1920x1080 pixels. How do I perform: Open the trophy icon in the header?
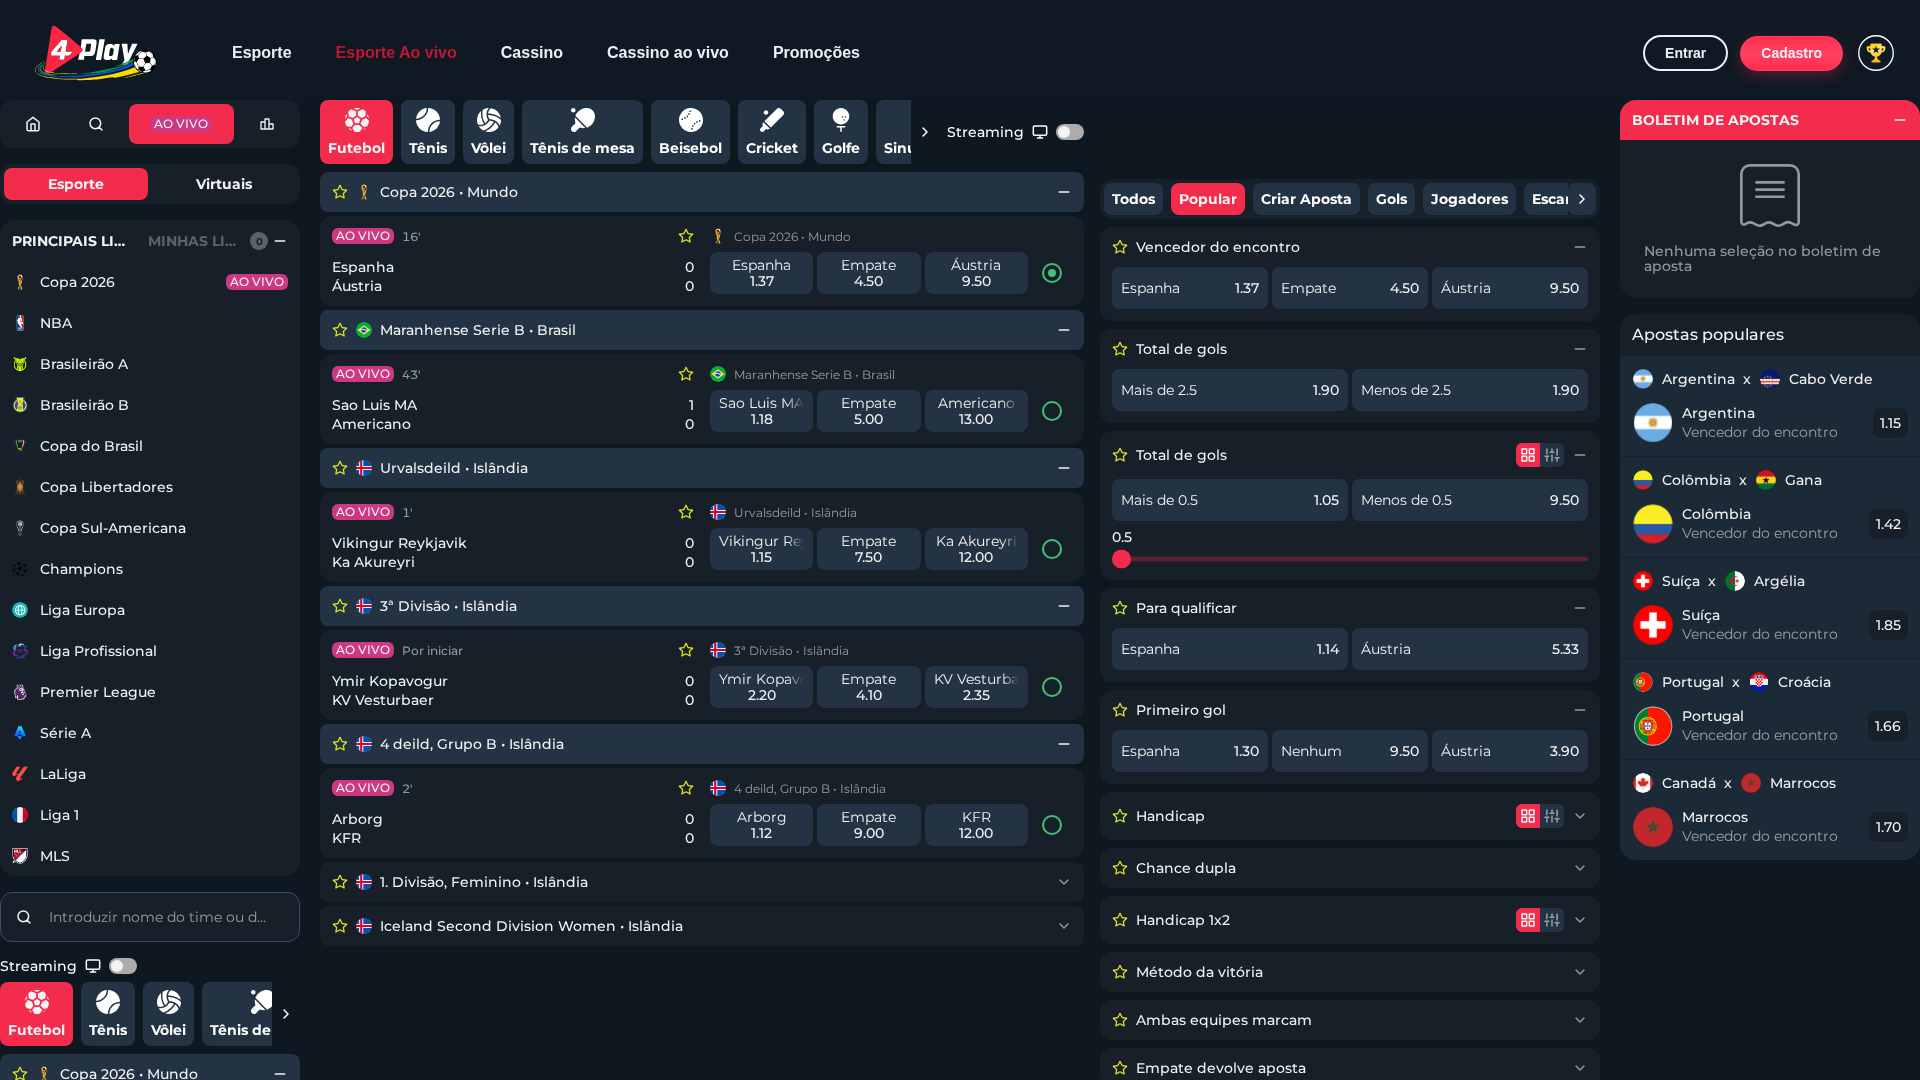[1876, 53]
